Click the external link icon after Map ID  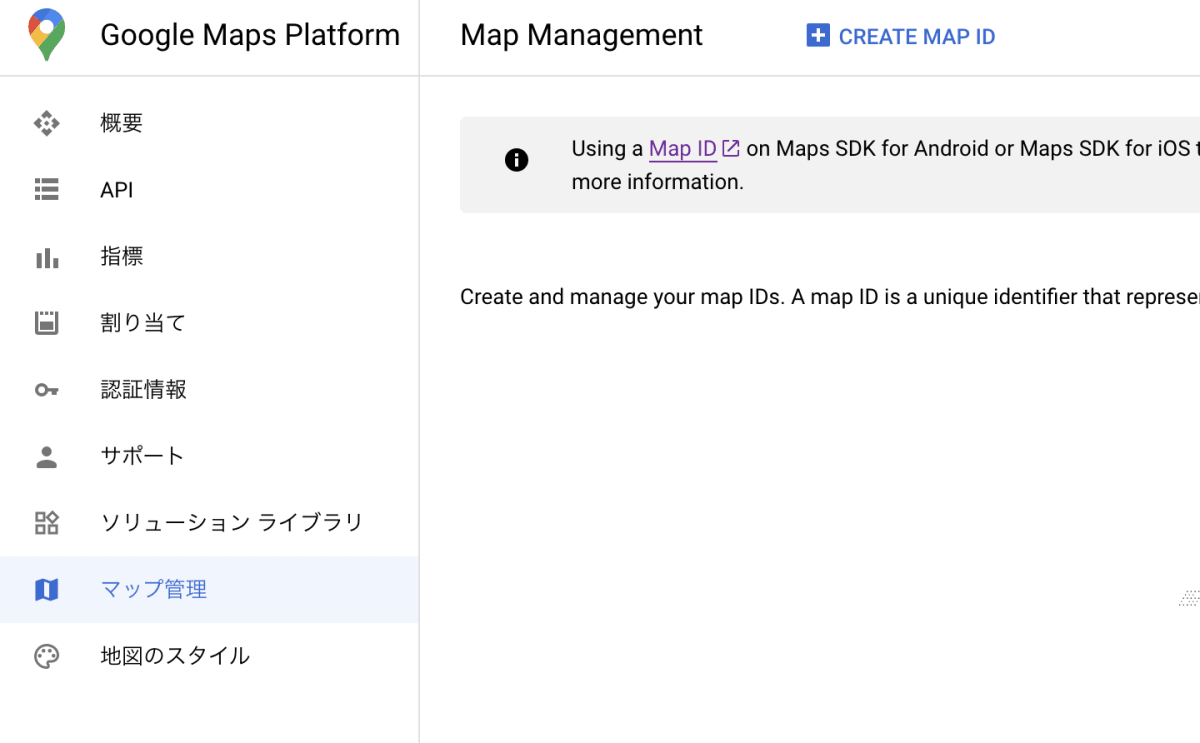tap(731, 149)
